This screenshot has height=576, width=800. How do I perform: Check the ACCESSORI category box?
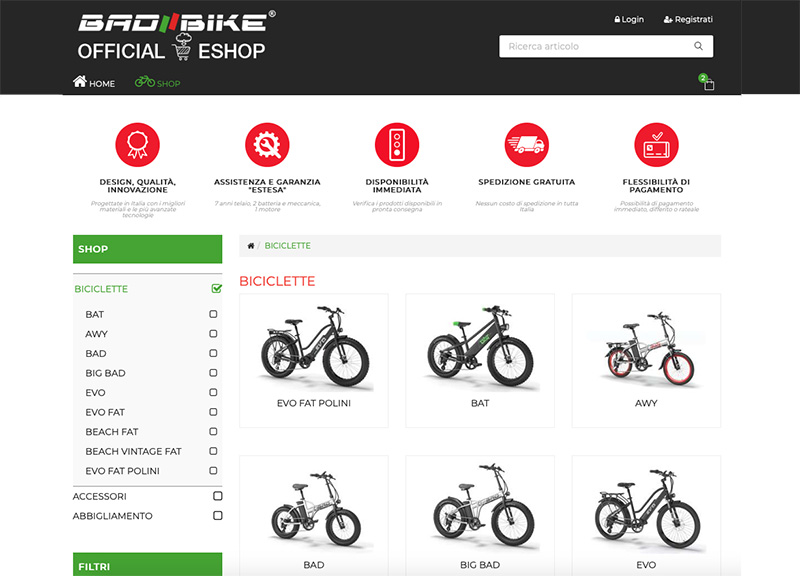click(217, 496)
